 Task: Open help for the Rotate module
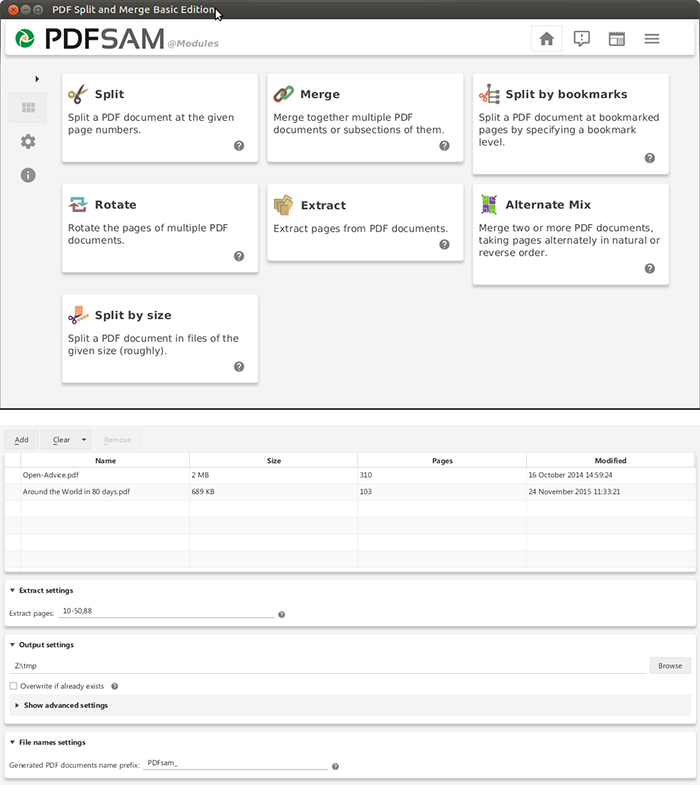[239, 256]
